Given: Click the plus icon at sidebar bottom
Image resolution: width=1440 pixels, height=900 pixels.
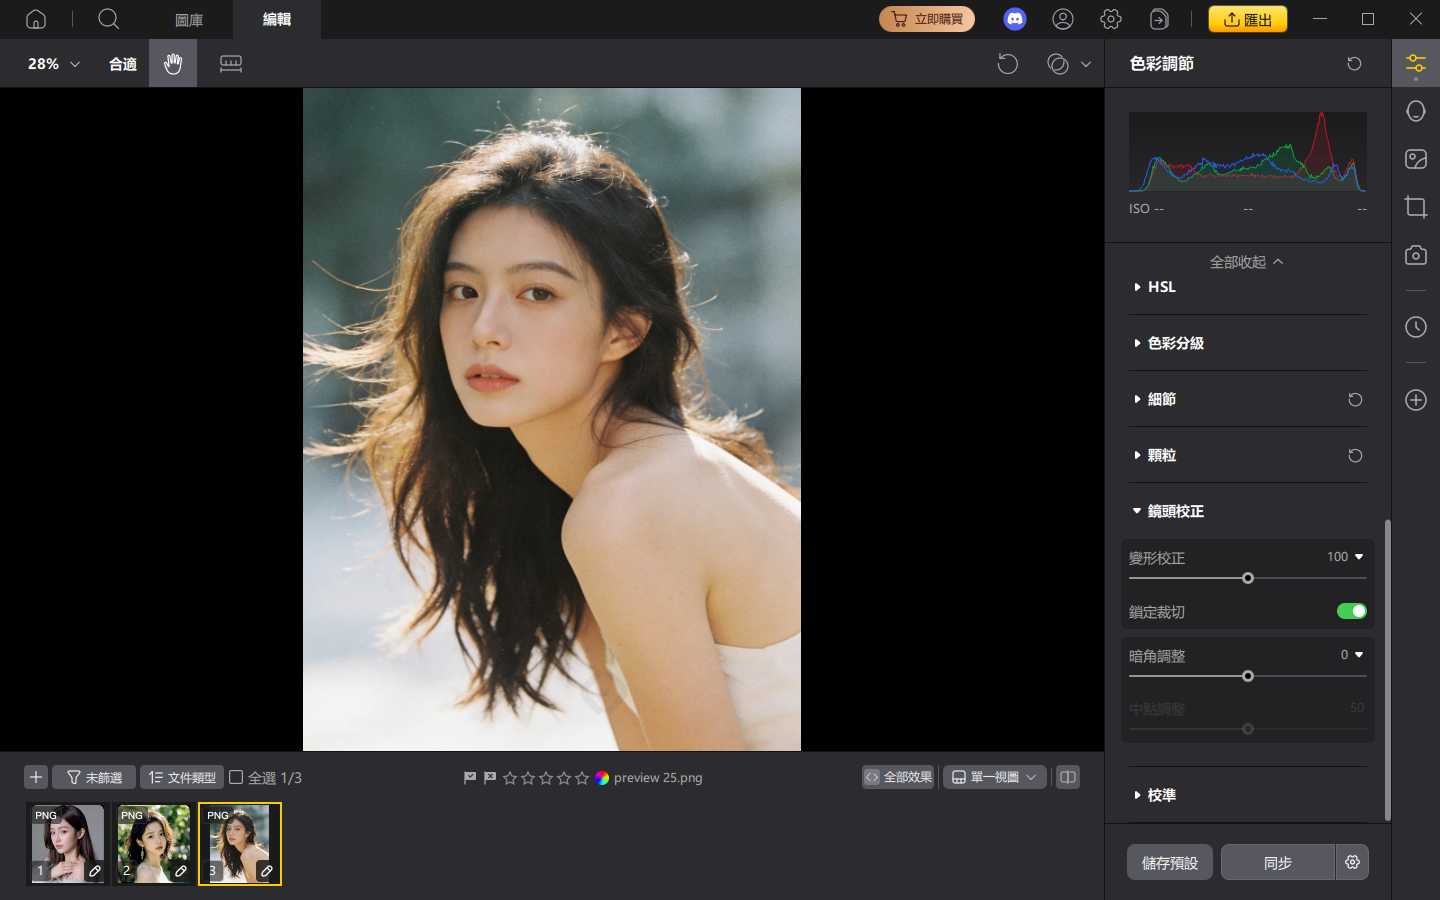Looking at the screenshot, I should click(x=1415, y=400).
